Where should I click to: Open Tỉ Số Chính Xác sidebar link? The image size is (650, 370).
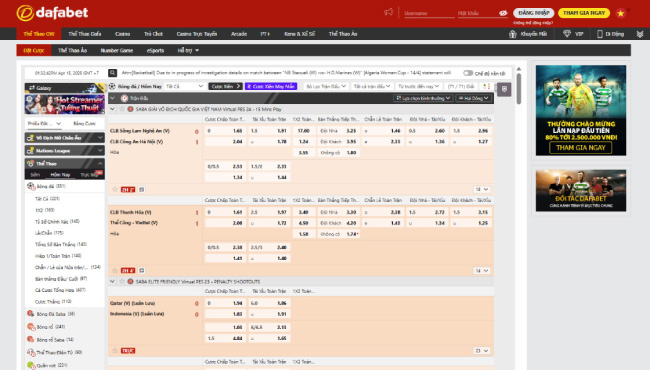[57, 222]
